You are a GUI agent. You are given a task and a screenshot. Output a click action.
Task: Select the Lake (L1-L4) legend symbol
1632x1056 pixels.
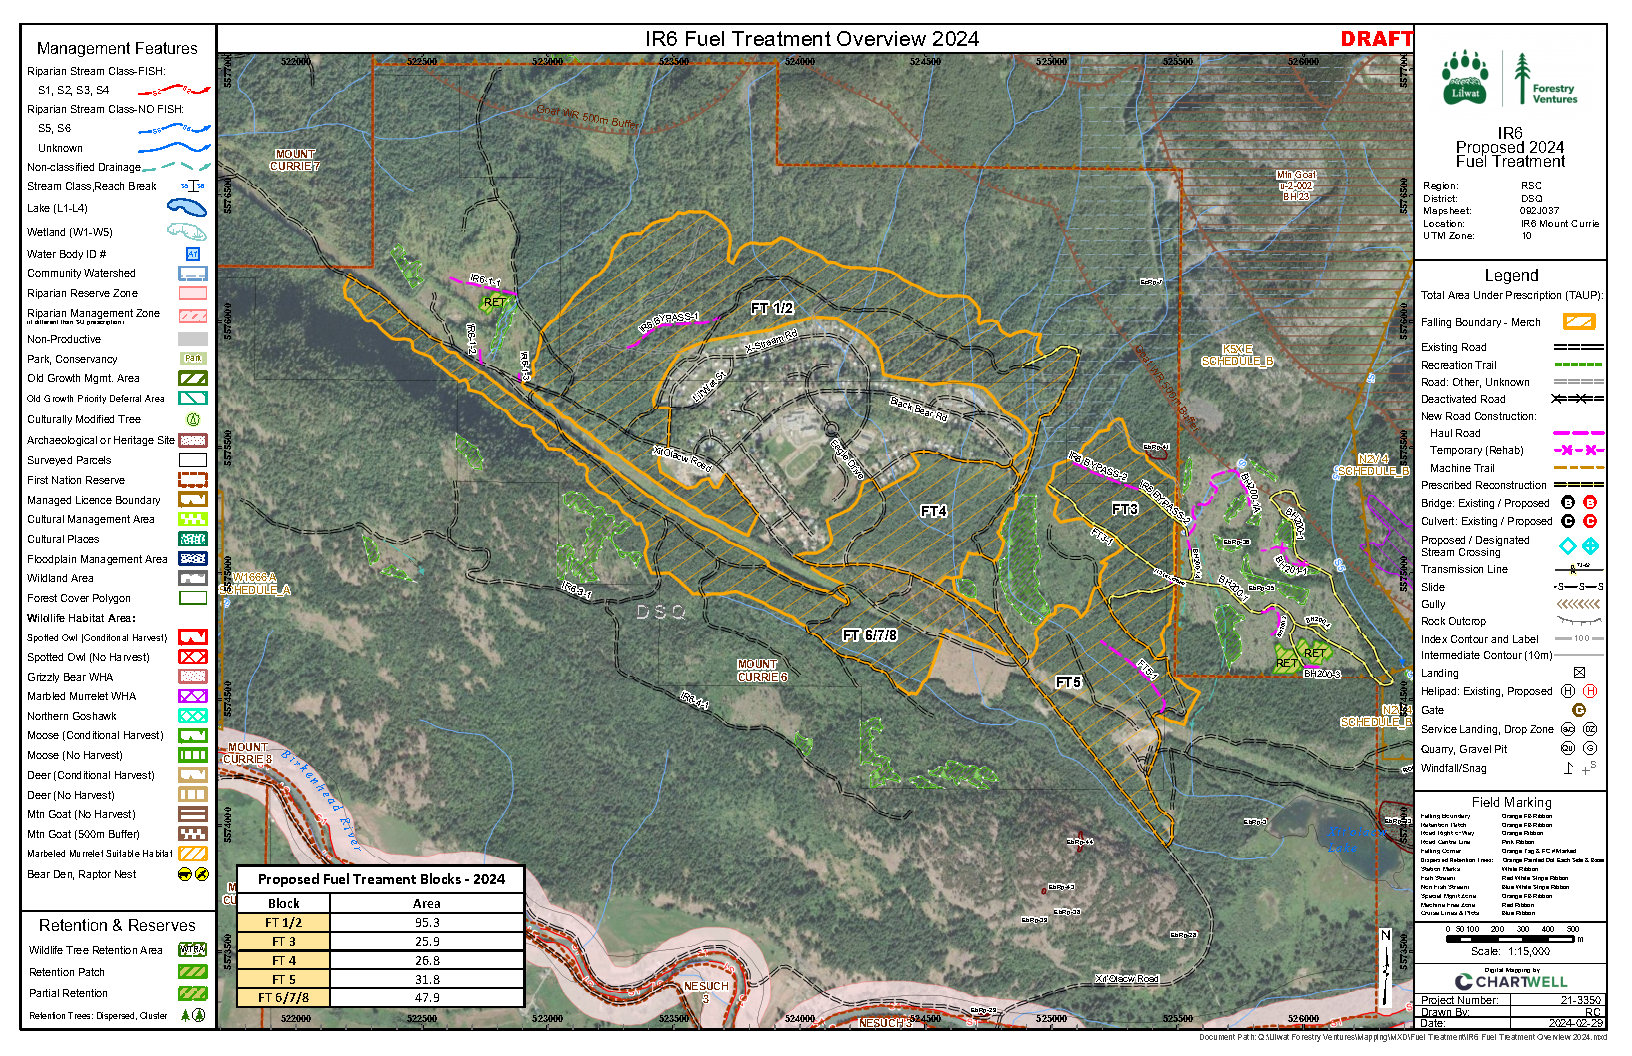pyautogui.click(x=187, y=208)
